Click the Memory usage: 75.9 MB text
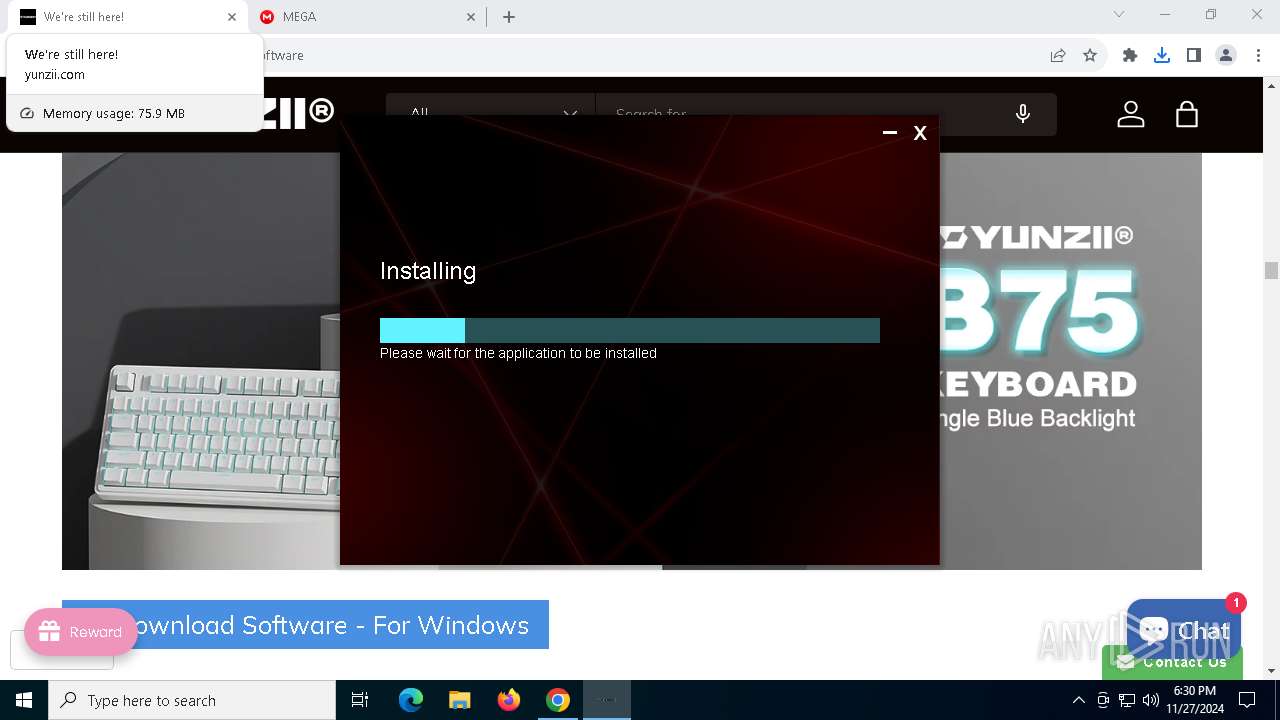The width and height of the screenshot is (1280, 720). (114, 114)
